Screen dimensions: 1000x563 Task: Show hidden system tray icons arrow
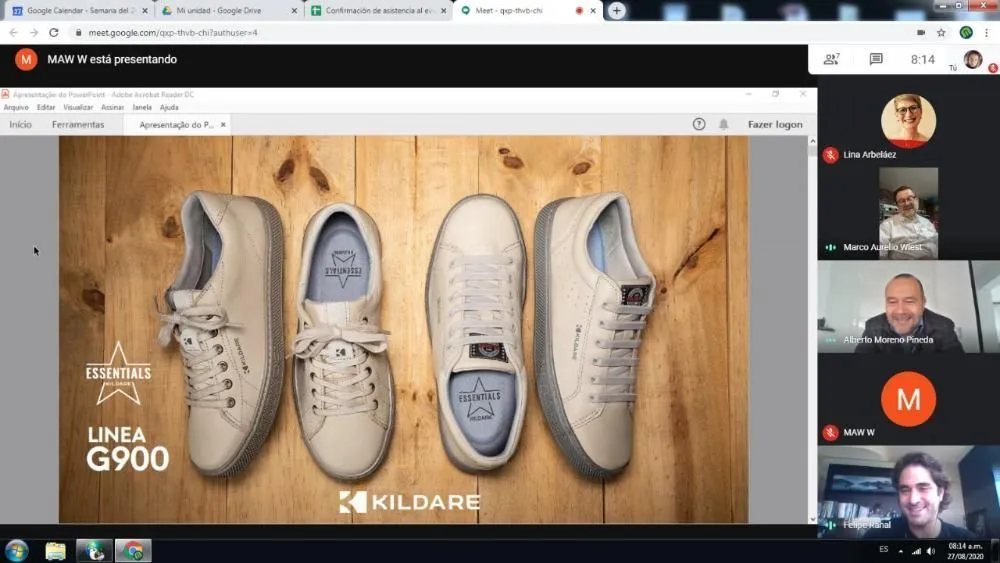(901, 551)
